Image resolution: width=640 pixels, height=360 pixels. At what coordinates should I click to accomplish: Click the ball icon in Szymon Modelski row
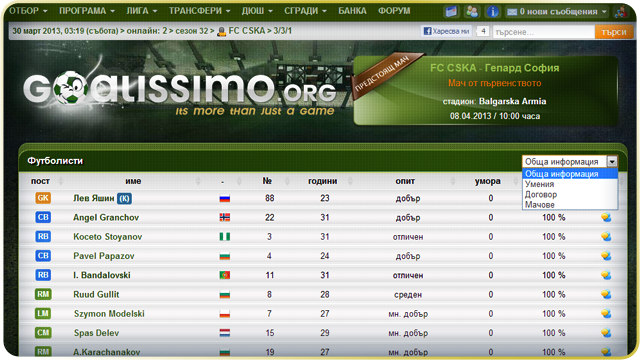click(606, 313)
